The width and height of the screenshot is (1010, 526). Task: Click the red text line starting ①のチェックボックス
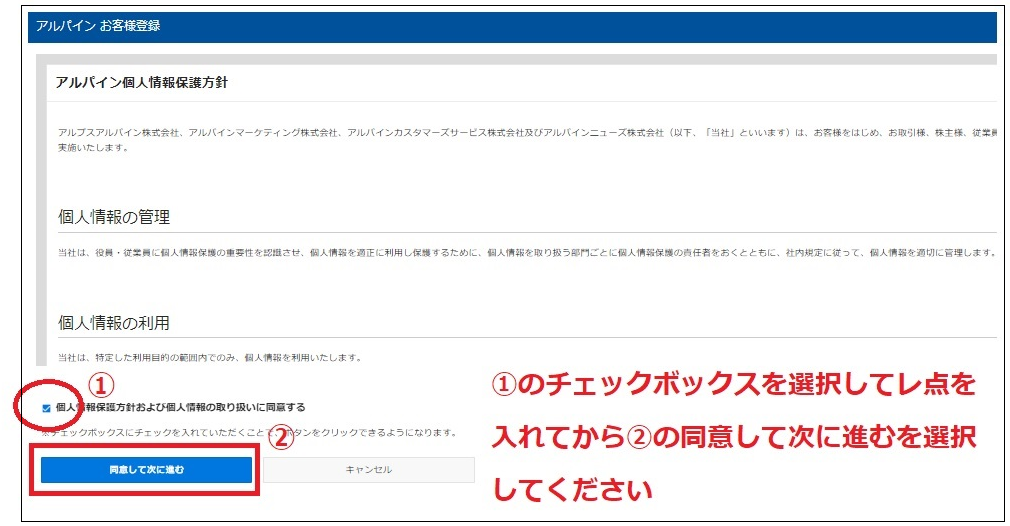732,385
